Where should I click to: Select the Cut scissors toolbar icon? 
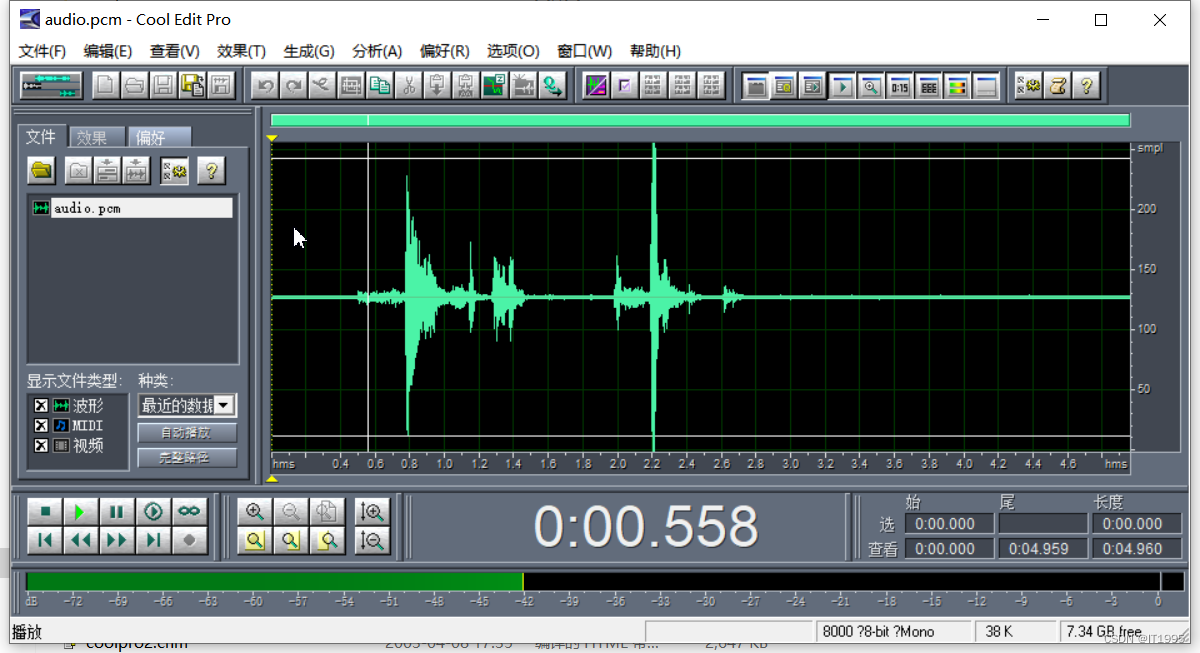tap(408, 85)
